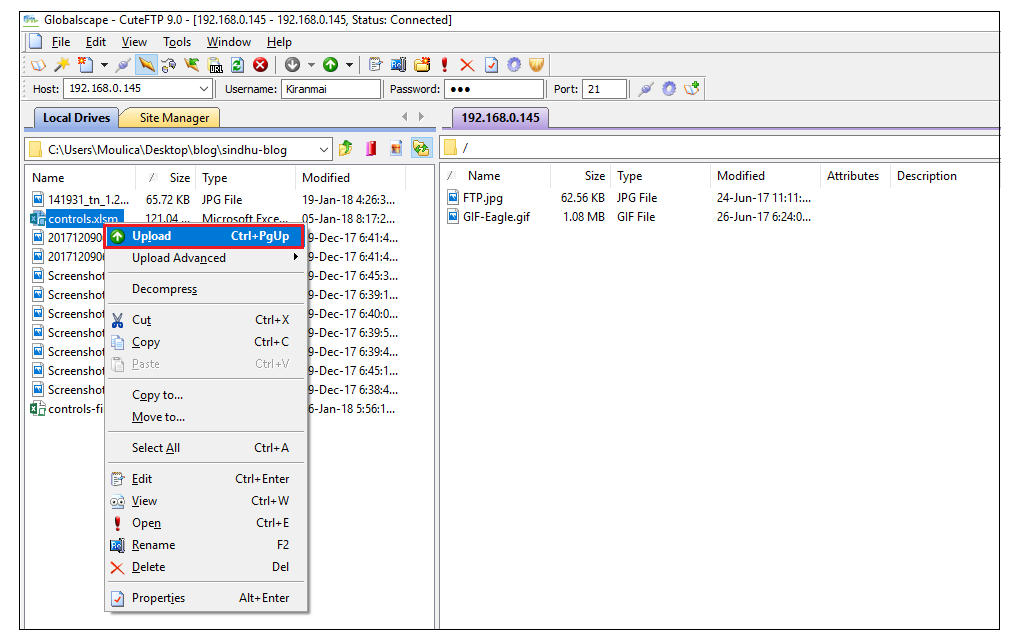The image size is (1018, 644).
Task: Choose Rename in the context menu
Action: pyautogui.click(x=205, y=545)
